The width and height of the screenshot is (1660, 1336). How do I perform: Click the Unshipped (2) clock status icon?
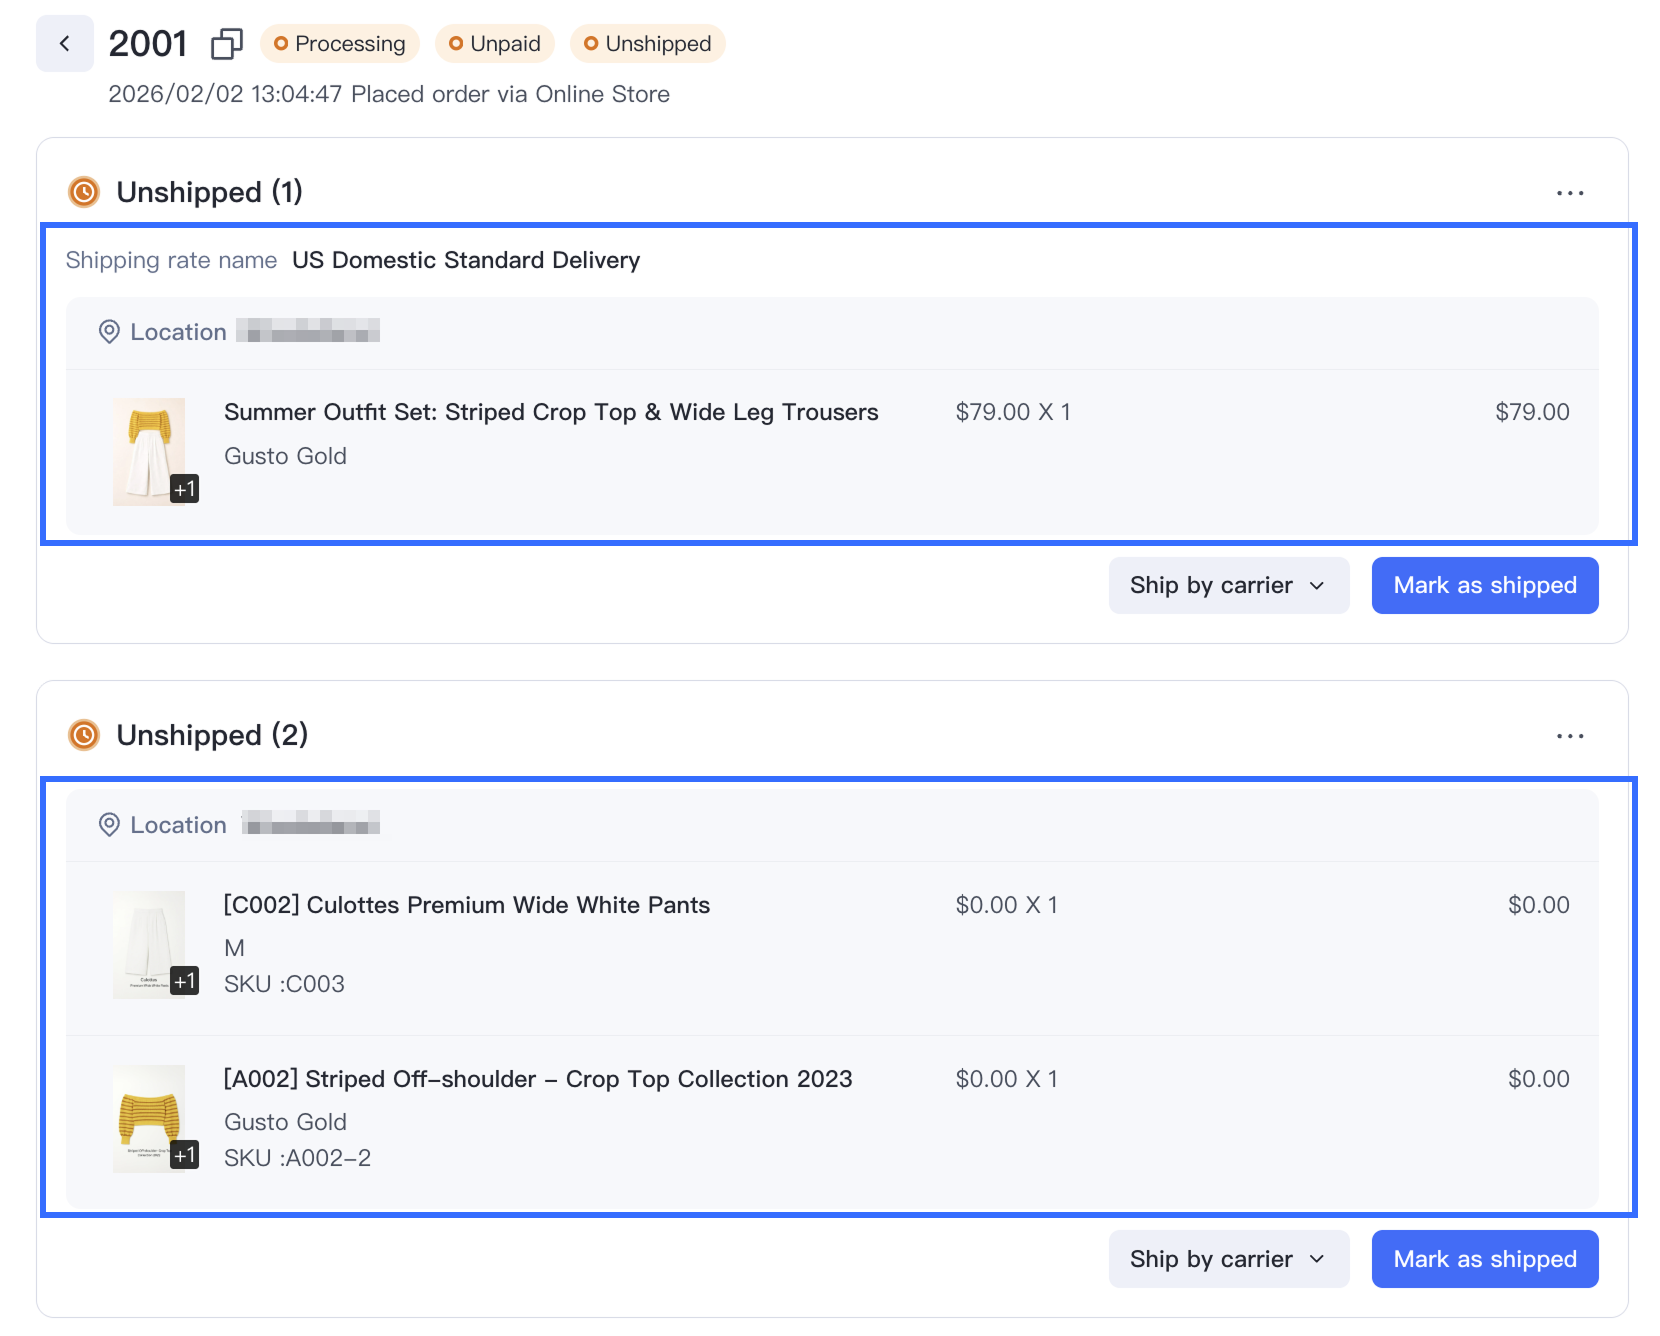84,735
